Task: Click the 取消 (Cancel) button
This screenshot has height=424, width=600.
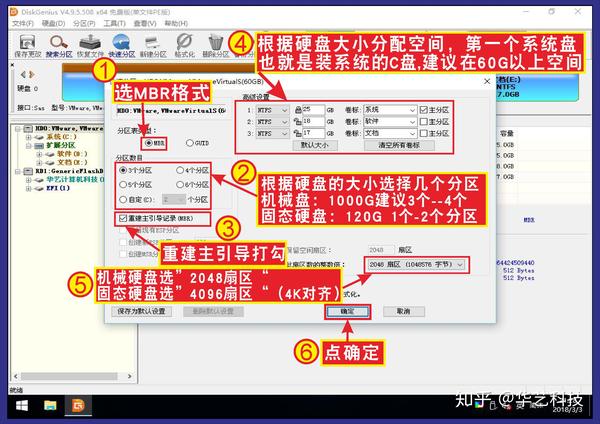Action: tap(404, 311)
